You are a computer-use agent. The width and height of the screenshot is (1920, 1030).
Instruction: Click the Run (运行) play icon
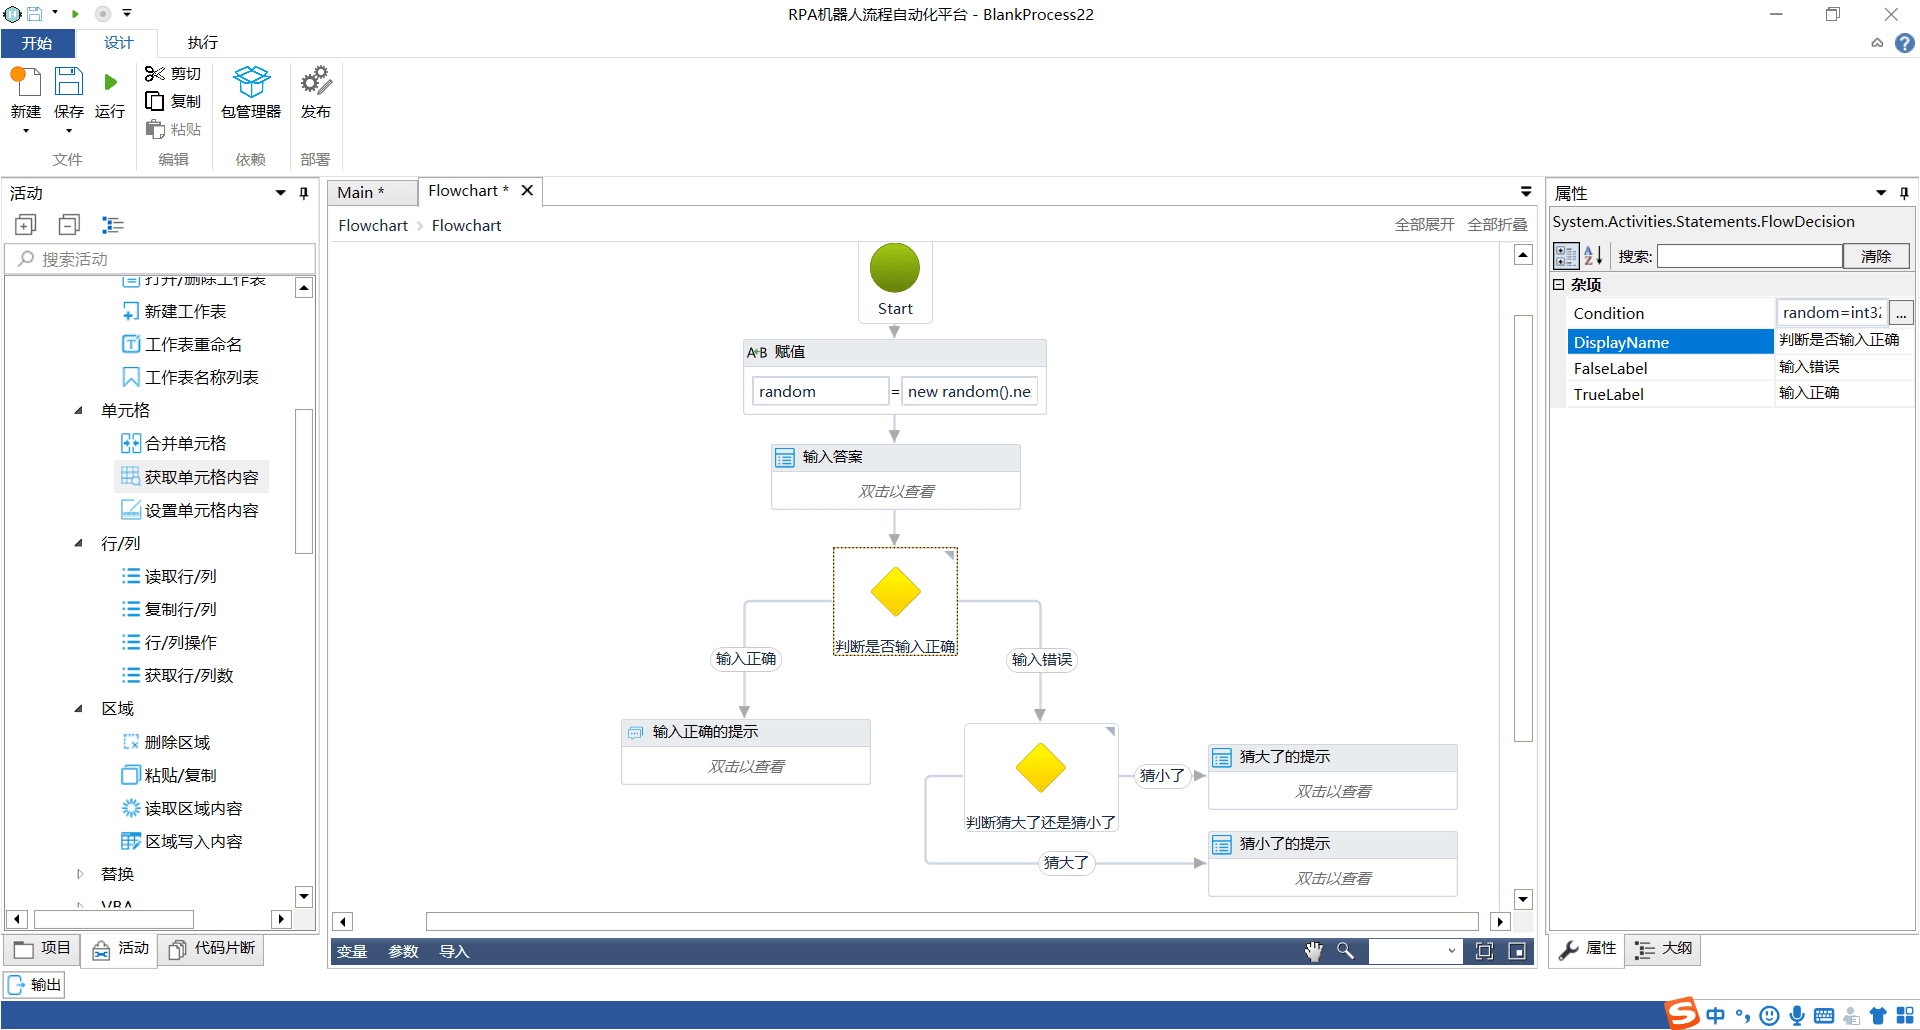[110, 82]
